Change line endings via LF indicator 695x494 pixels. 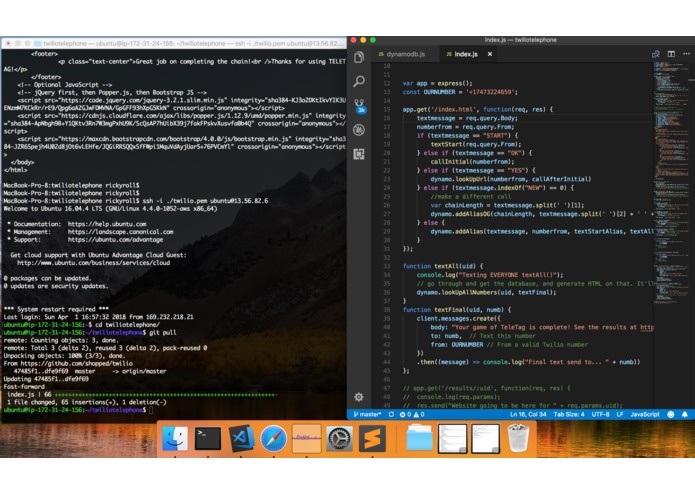[x=620, y=415]
